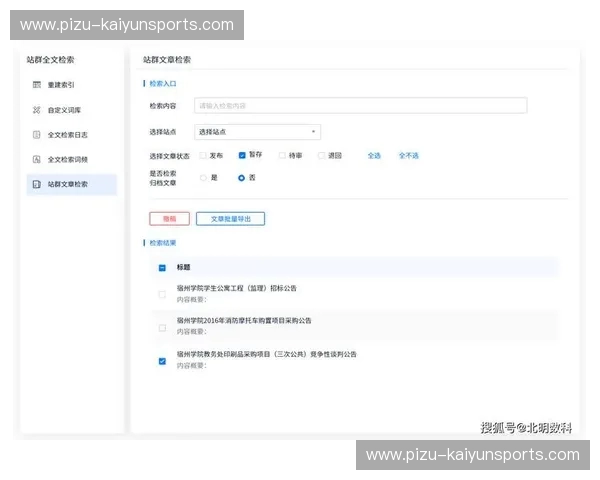Click the 标题 column header

click(183, 267)
